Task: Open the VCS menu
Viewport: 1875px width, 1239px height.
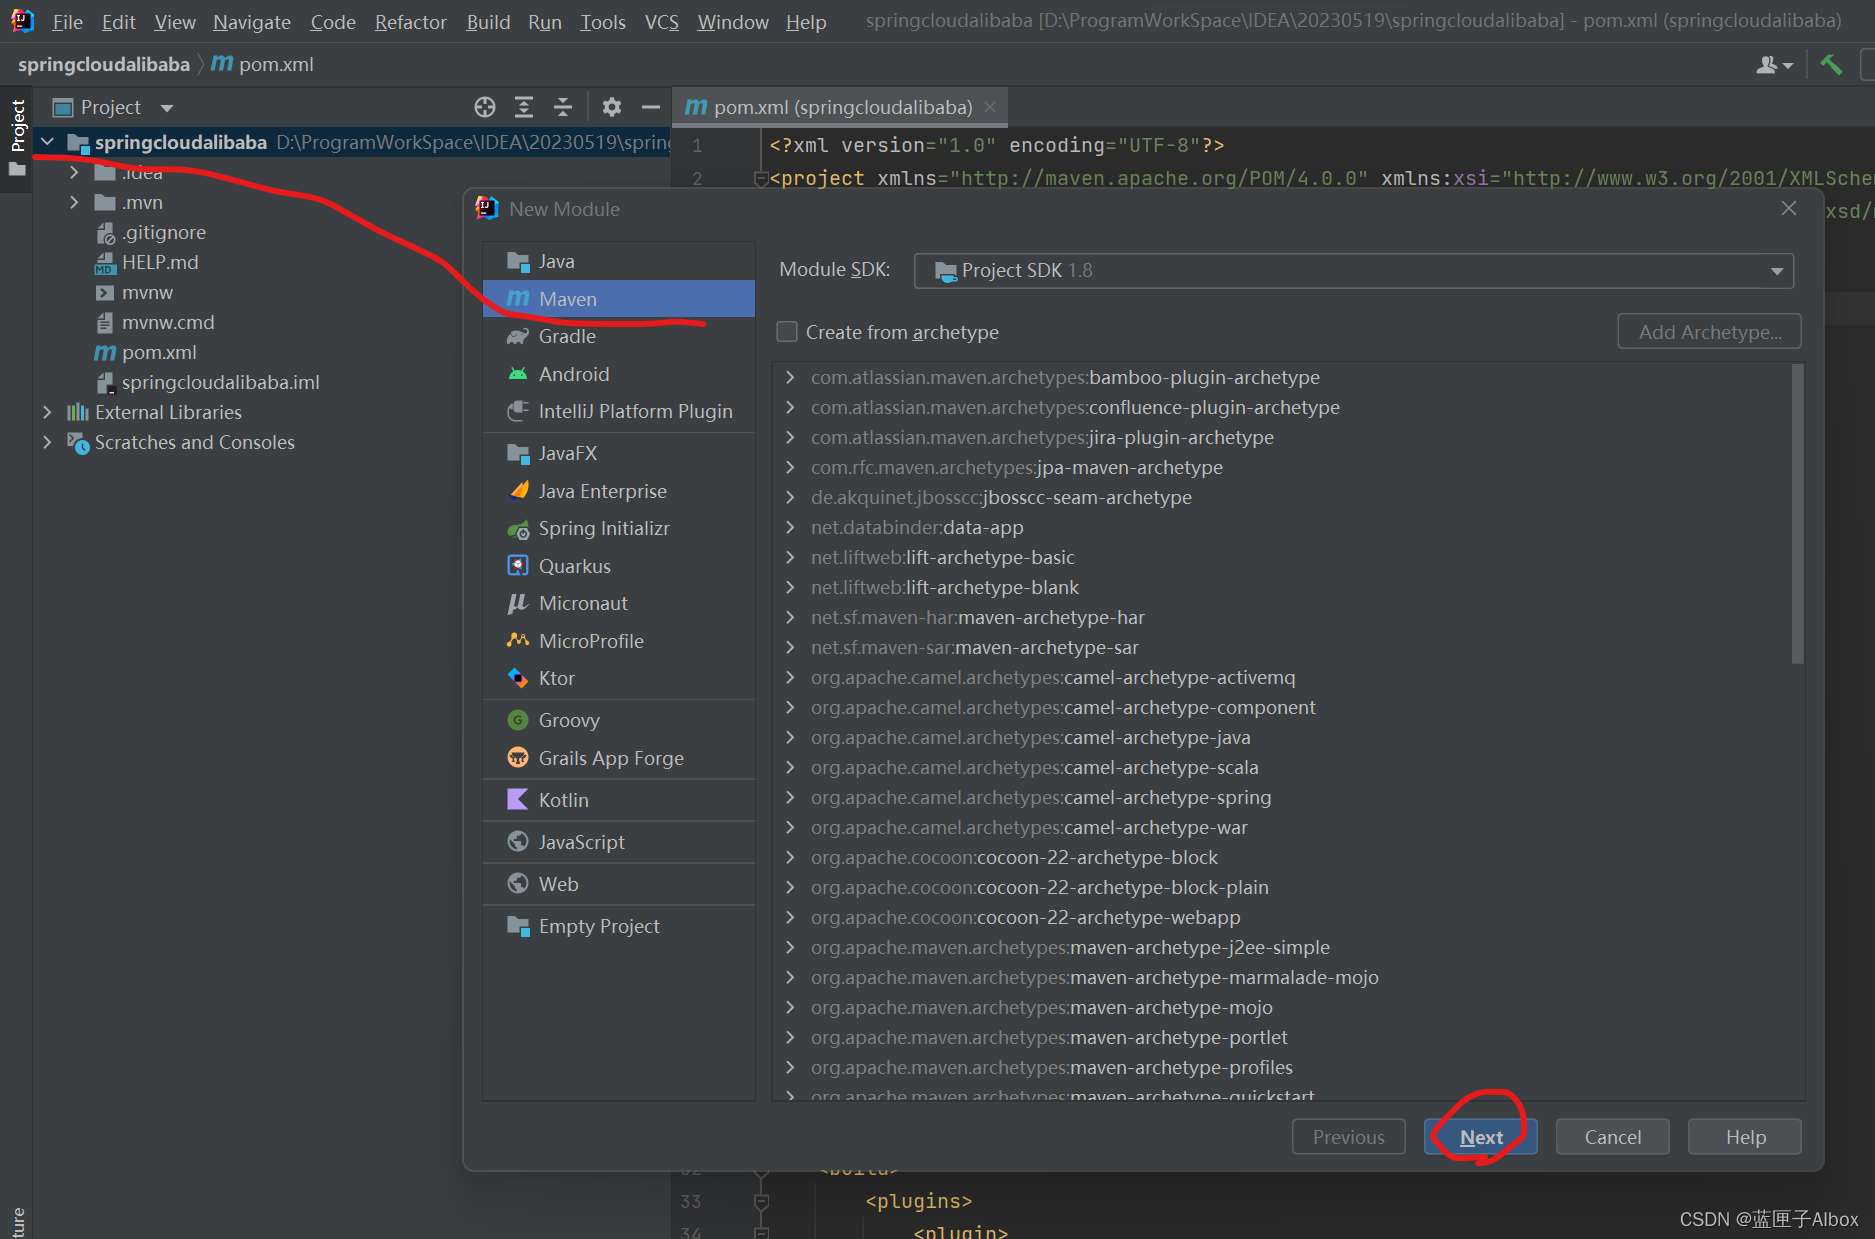Action: coord(661,22)
